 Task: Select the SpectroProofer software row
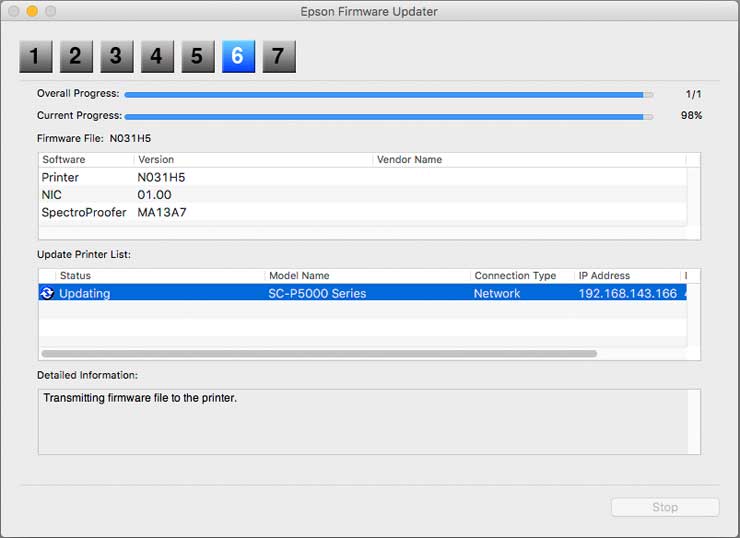[362, 212]
